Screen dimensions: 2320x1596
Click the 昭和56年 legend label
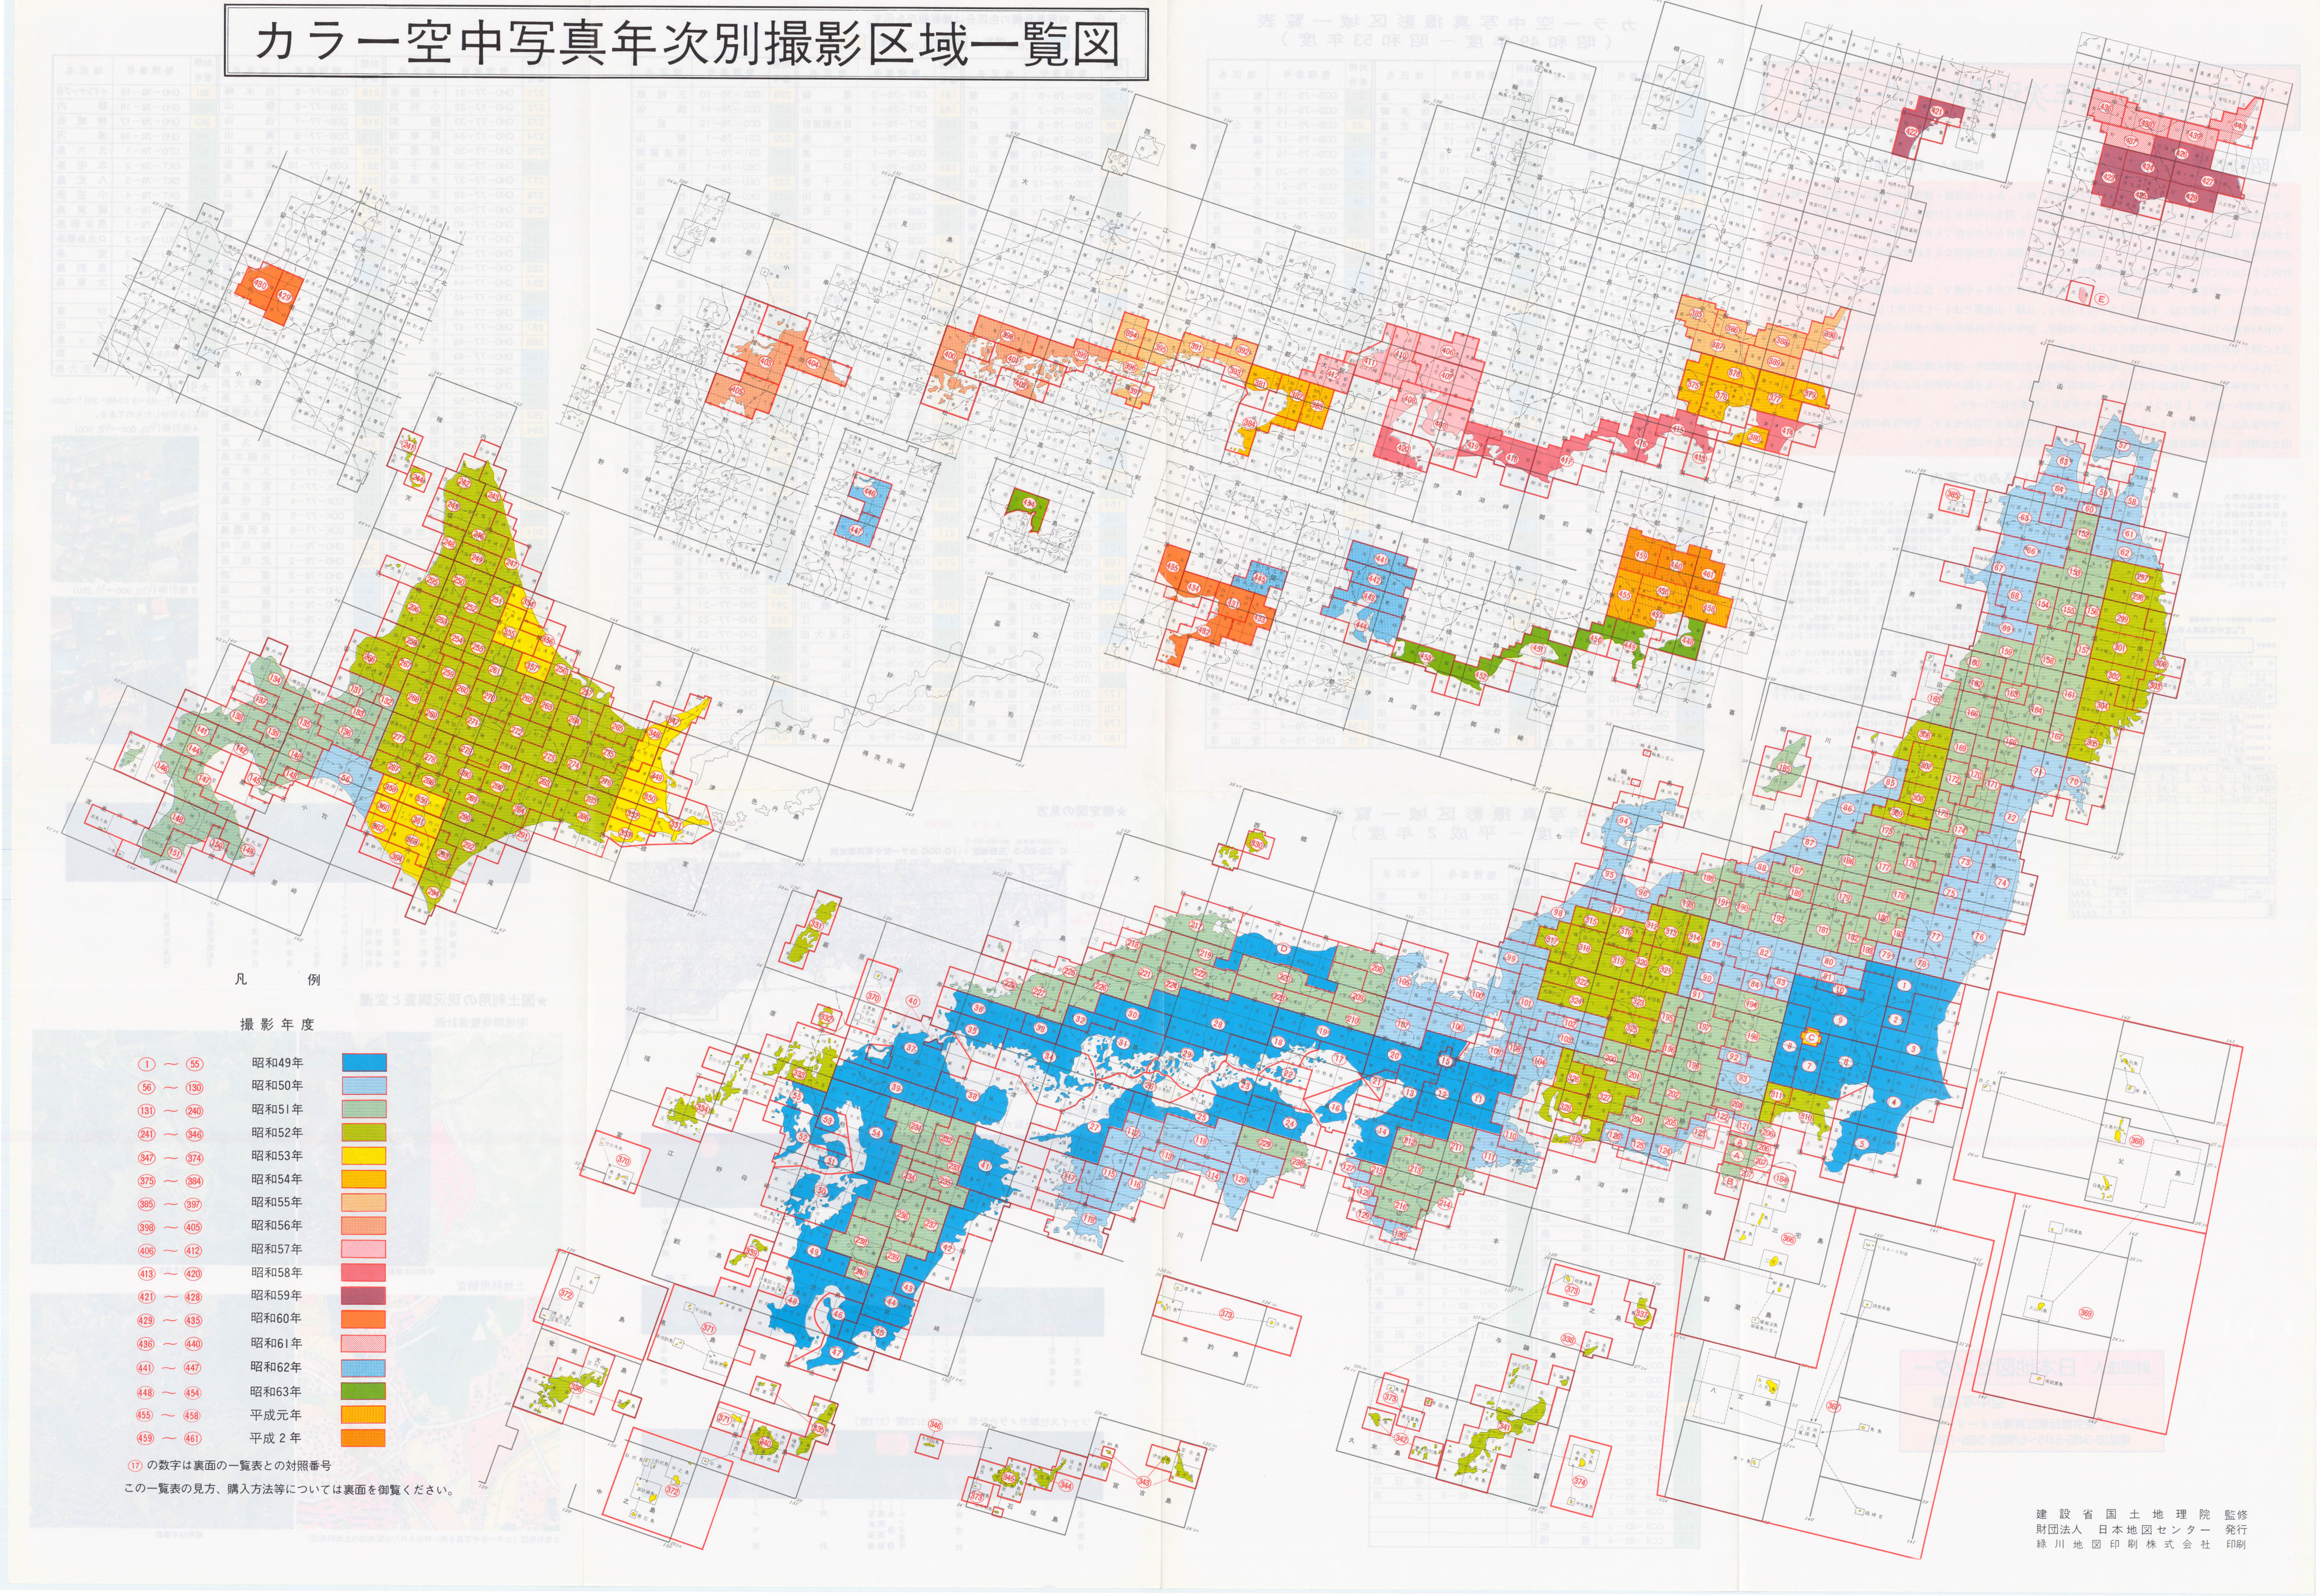[x=277, y=1226]
